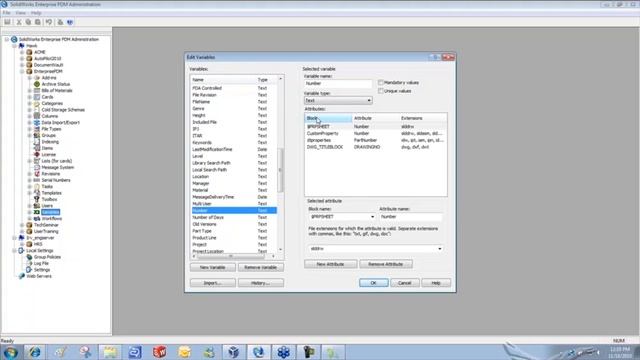Open Internet Explorer from the taskbar
Viewport: 640px width, 360px height.
click(x=35, y=352)
